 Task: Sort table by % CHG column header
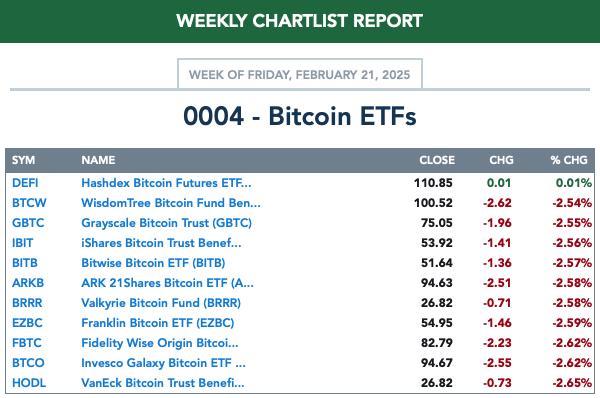point(569,160)
